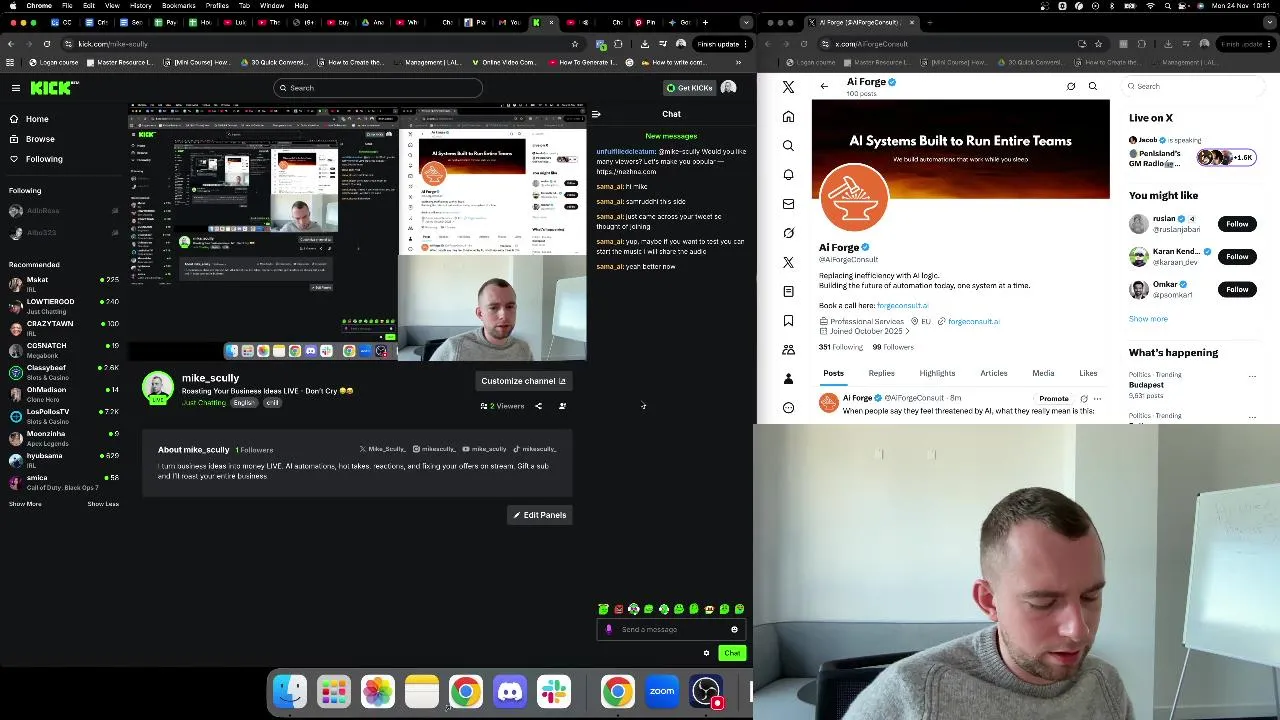Click Ai Forge orange profile picture
Viewport: 1280px width, 720px height.
click(854, 197)
